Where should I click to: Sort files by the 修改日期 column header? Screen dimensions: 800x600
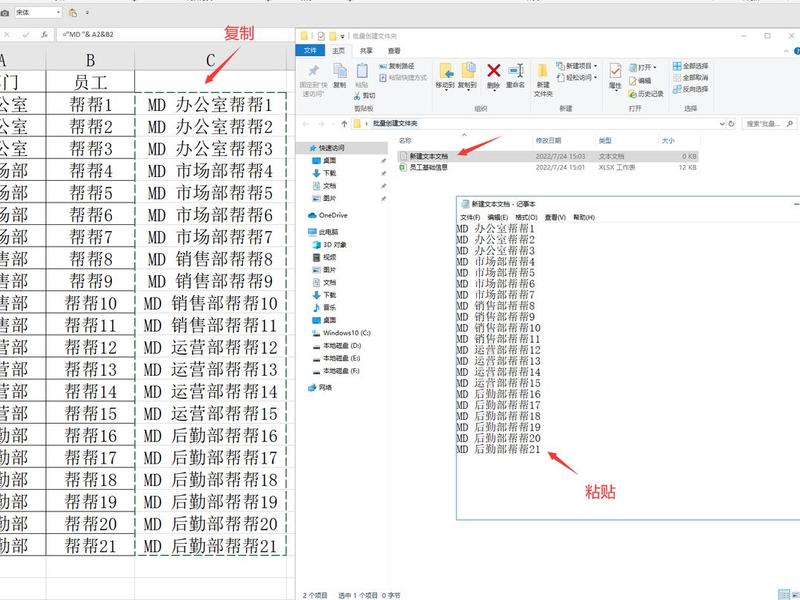548,140
